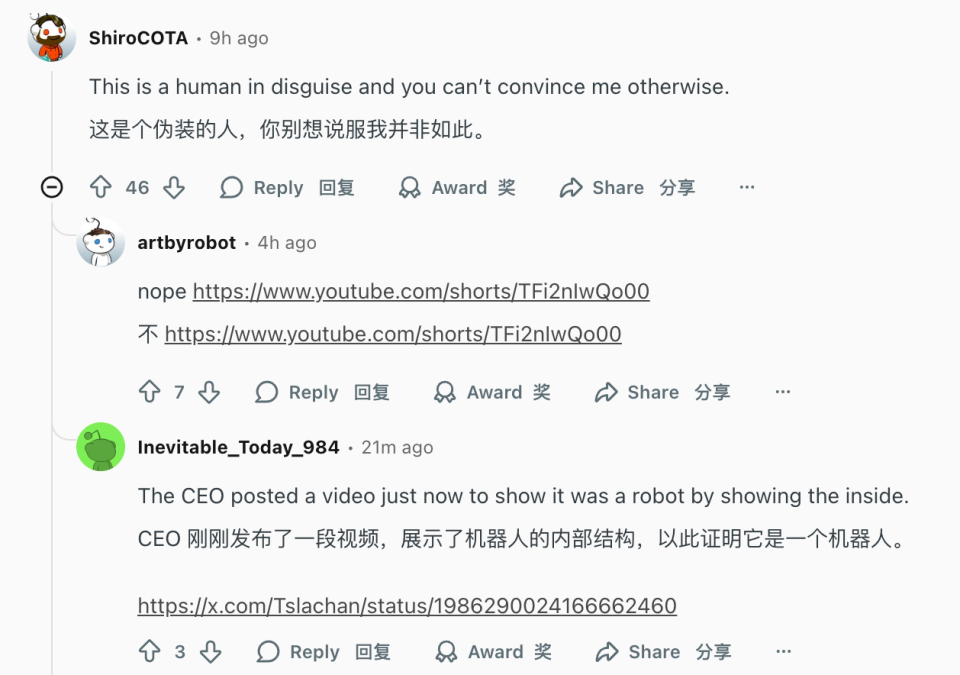Open the x.com Tslachan status link

(x=407, y=605)
